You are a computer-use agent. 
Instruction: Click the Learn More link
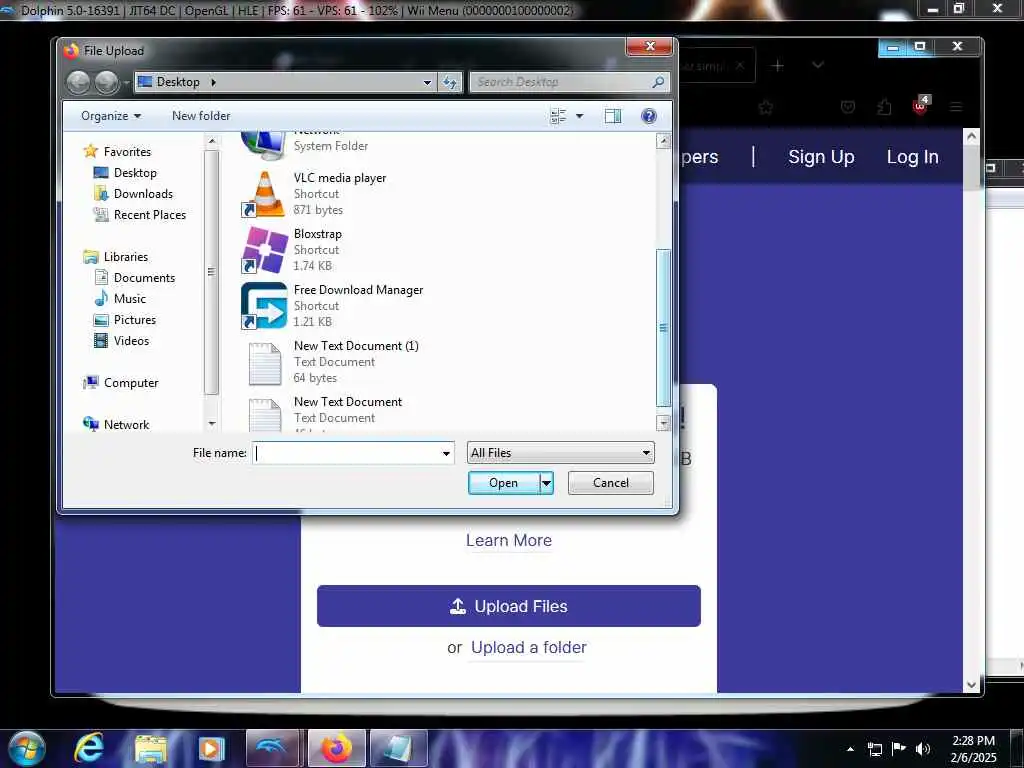[509, 541]
